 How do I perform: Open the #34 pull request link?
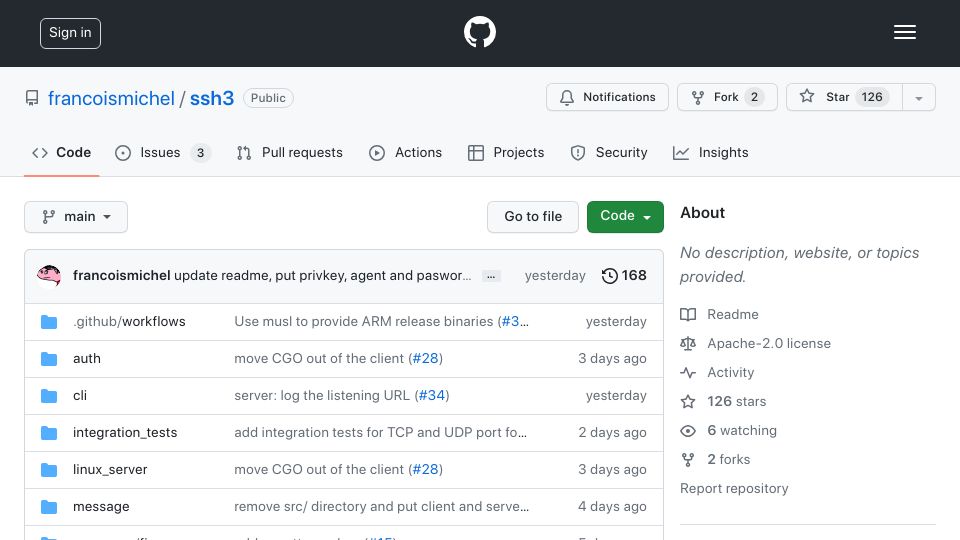pos(432,396)
